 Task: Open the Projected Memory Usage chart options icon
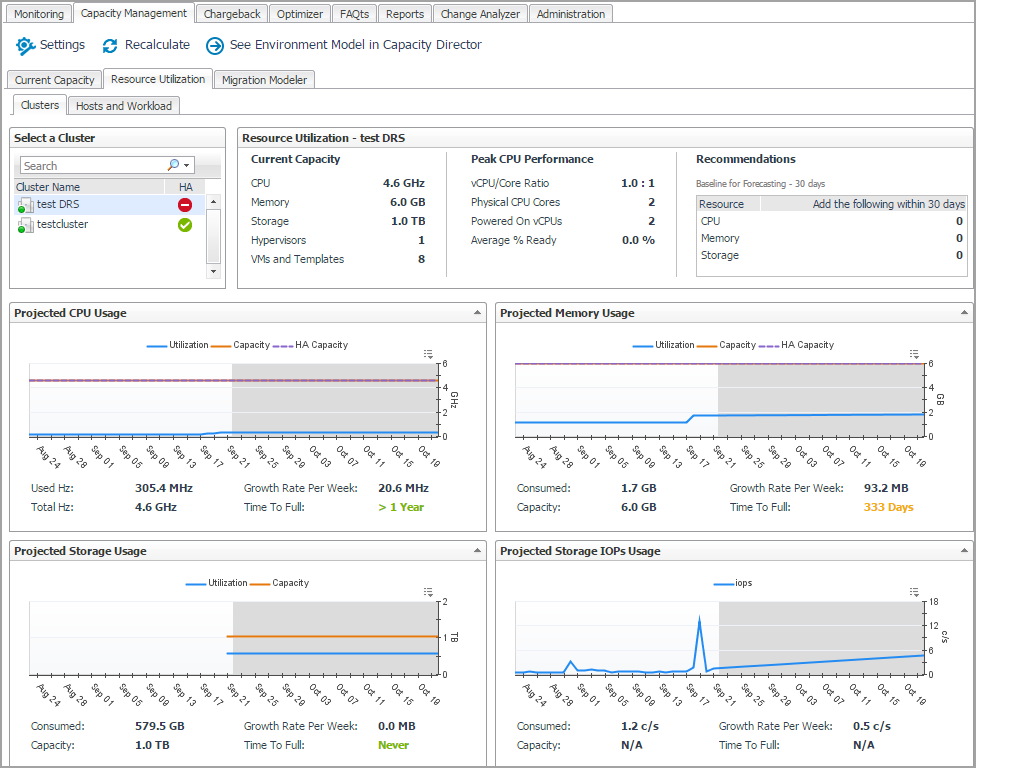pyautogui.click(x=914, y=354)
